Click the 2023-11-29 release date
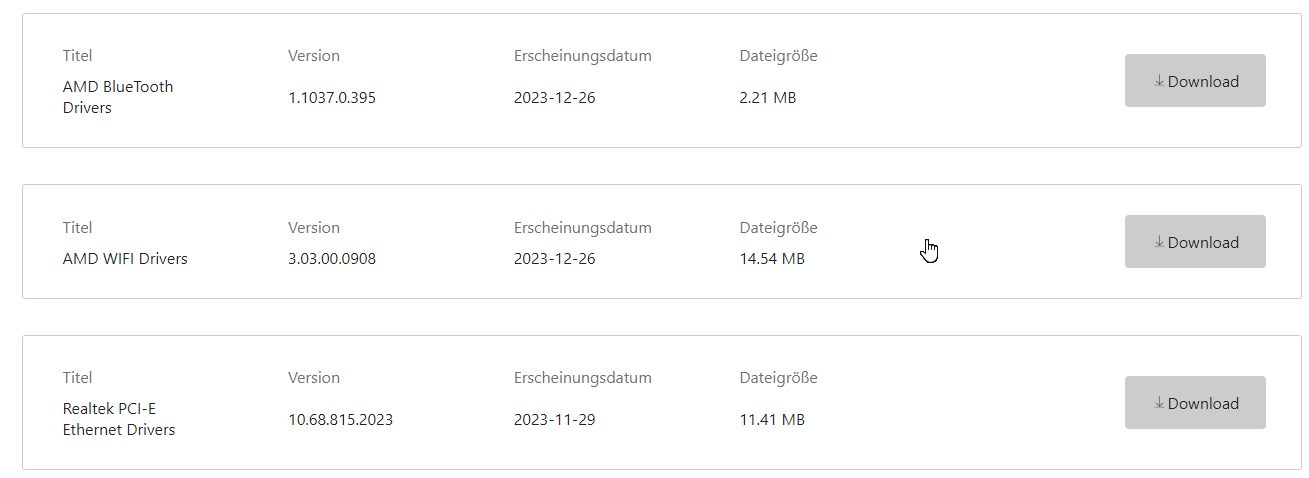Viewport: 1309px width, 478px height. pyautogui.click(x=554, y=420)
